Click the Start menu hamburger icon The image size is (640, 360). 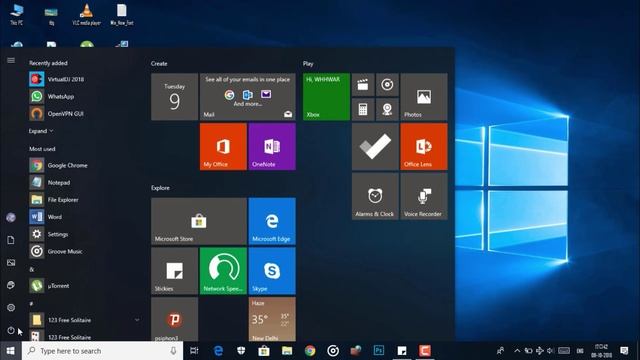pyautogui.click(x=11, y=60)
